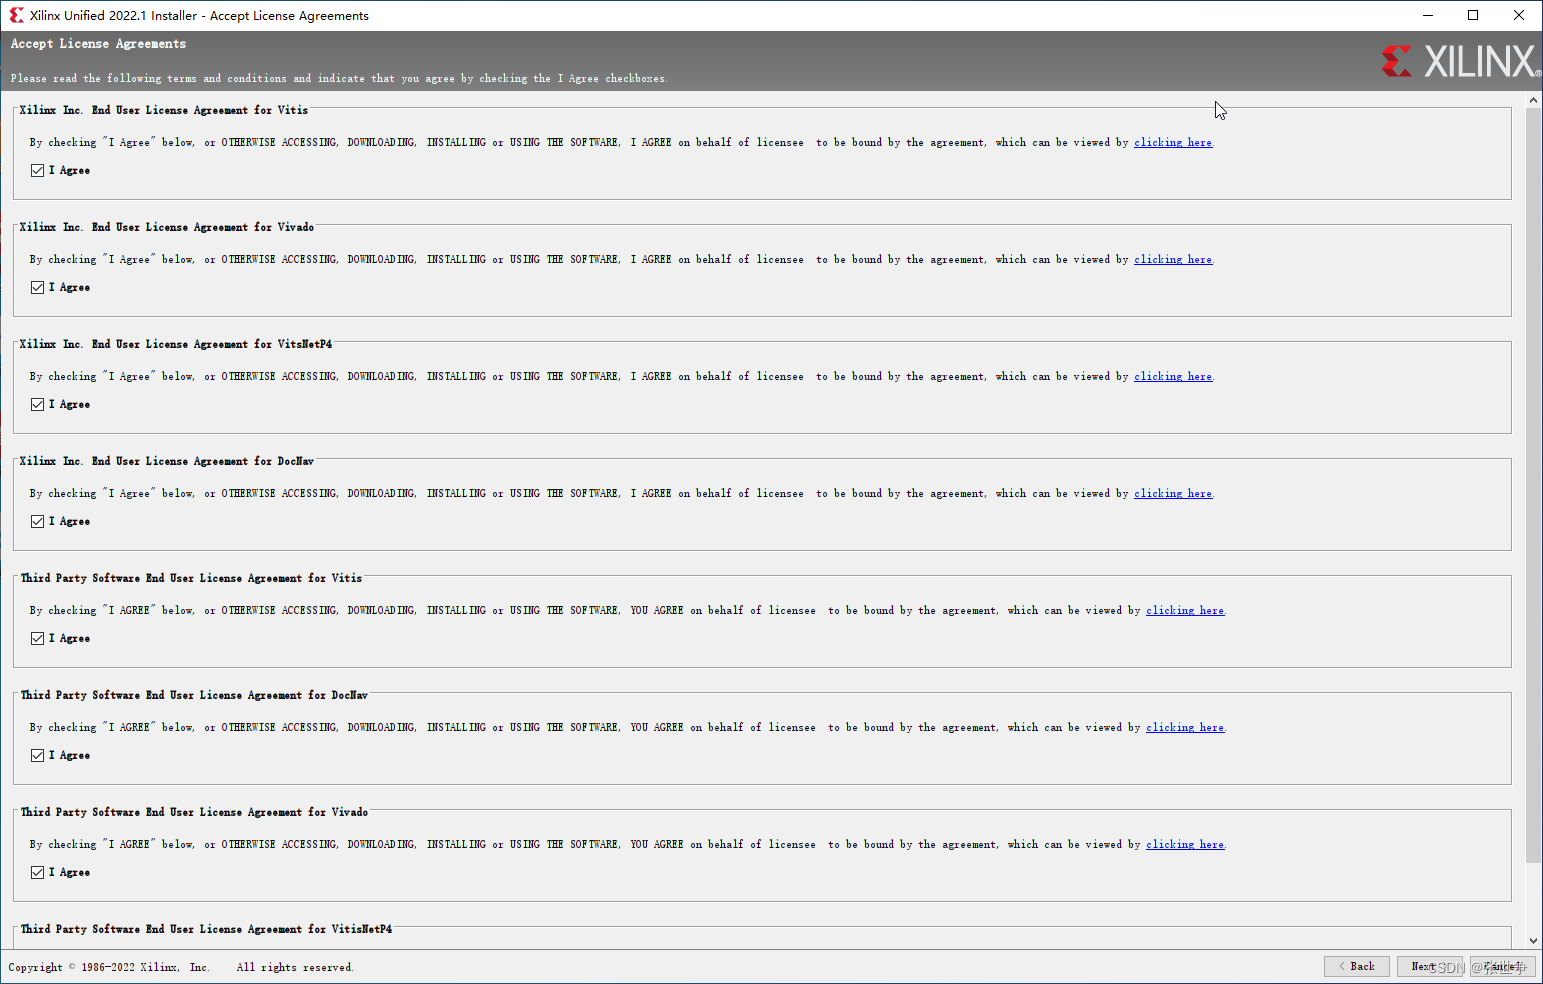Click the 'Accept License Agreements' header title
1543x984 pixels.
click(x=98, y=44)
